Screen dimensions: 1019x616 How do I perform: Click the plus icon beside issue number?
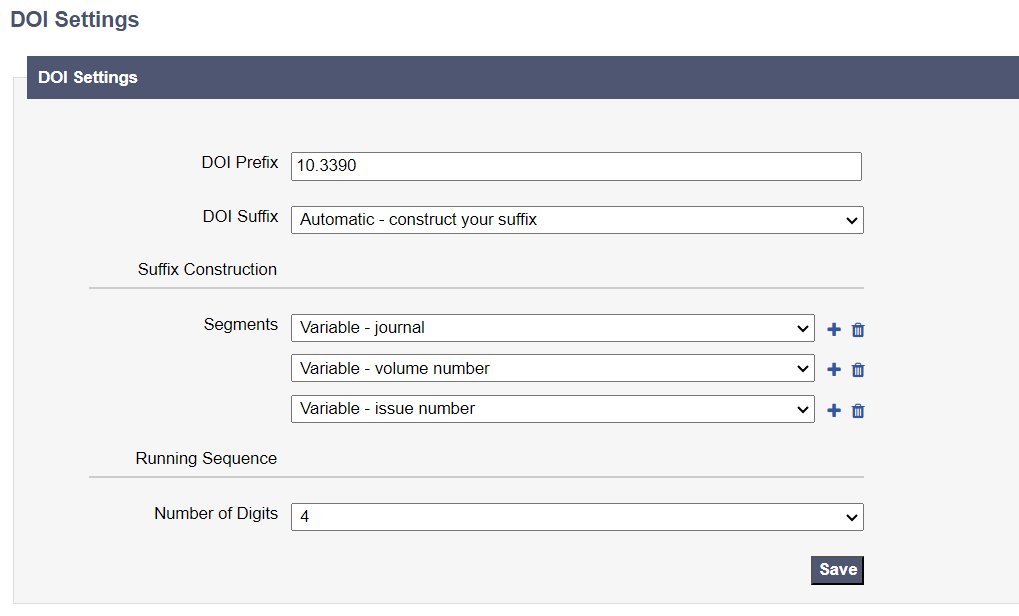click(834, 409)
